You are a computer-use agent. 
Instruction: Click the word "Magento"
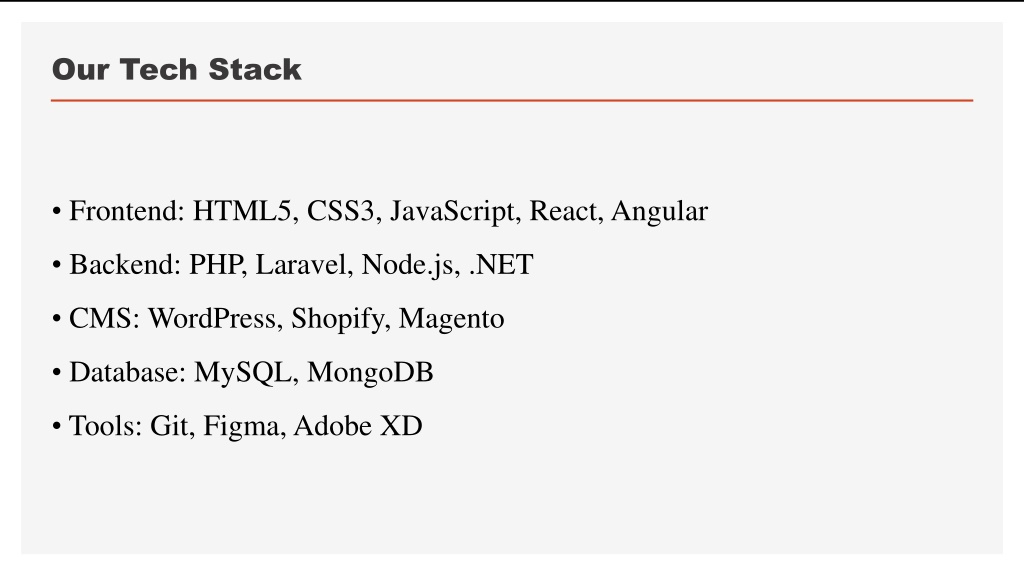coord(451,319)
